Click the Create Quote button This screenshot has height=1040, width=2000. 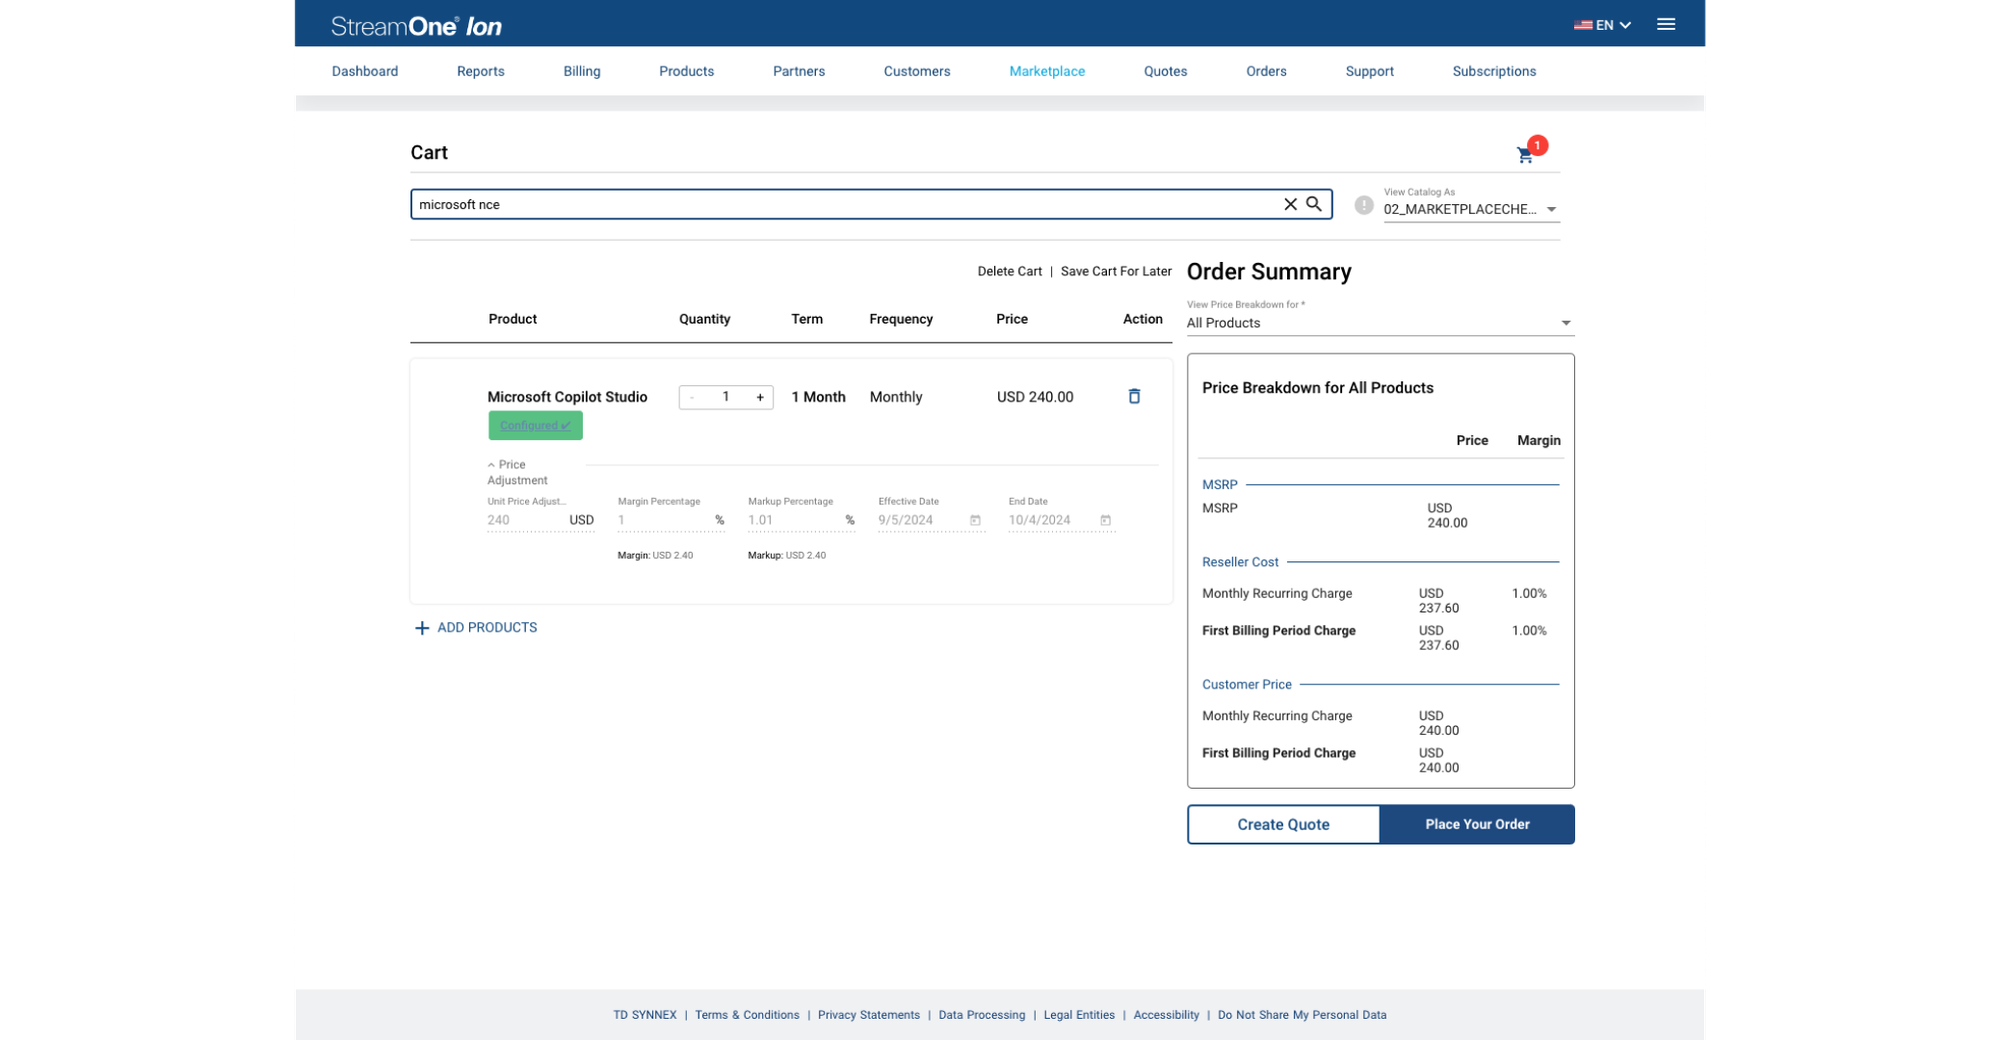[x=1283, y=824]
